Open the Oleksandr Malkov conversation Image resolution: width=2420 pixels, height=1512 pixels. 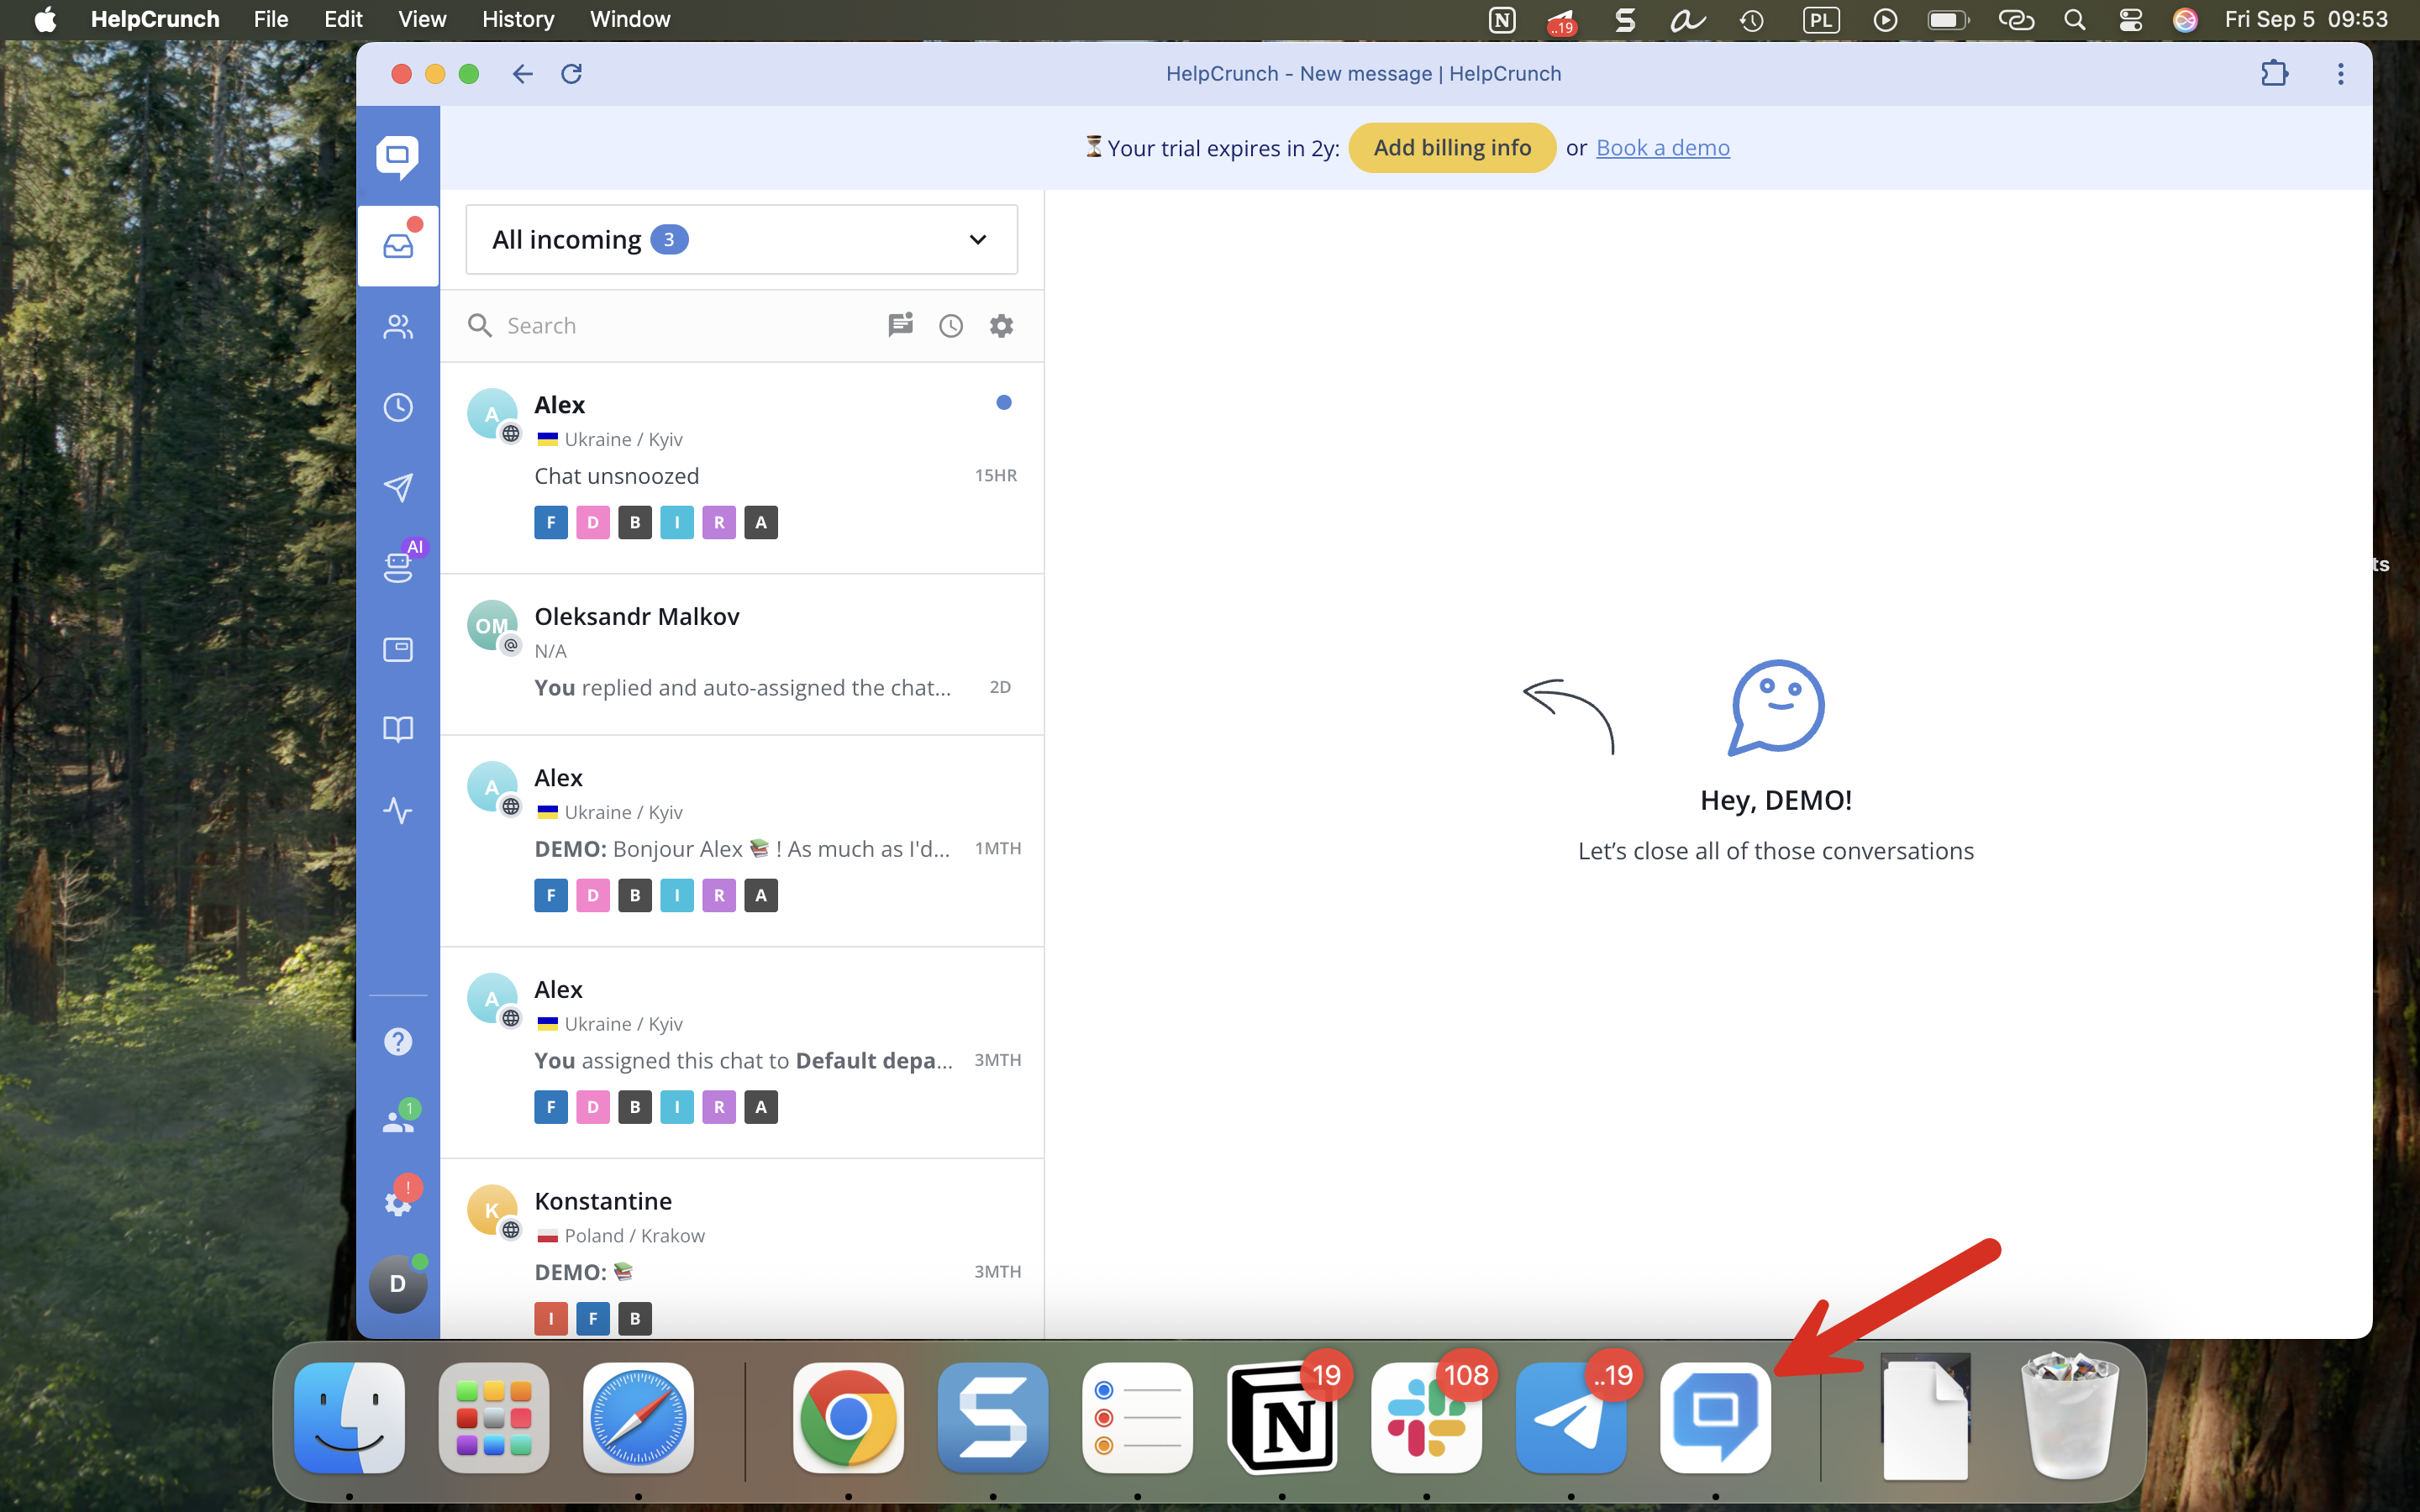(742, 655)
